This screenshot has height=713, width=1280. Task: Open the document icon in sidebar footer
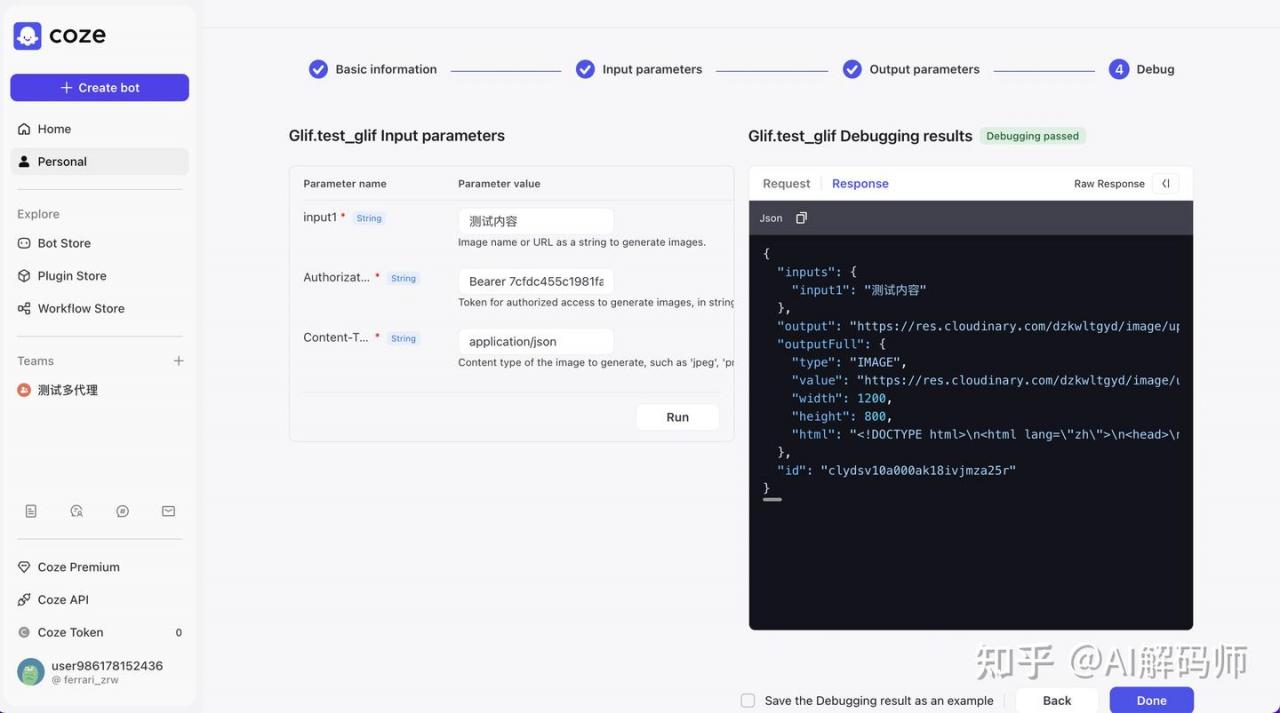[x=31, y=511]
